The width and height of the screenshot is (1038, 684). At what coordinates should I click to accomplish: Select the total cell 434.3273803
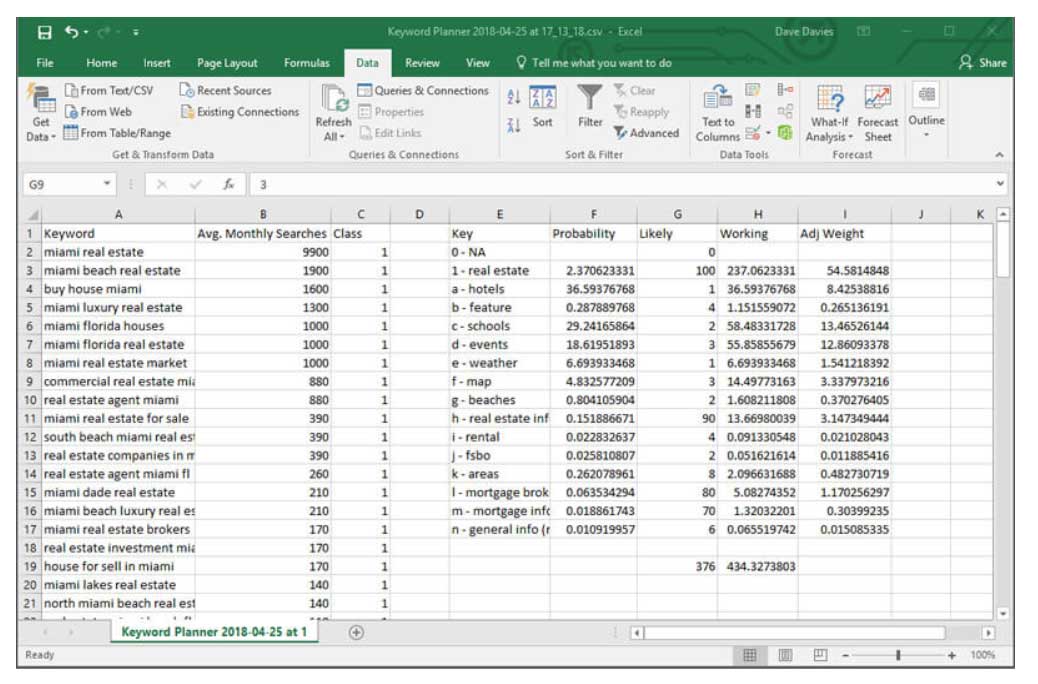[x=757, y=567]
